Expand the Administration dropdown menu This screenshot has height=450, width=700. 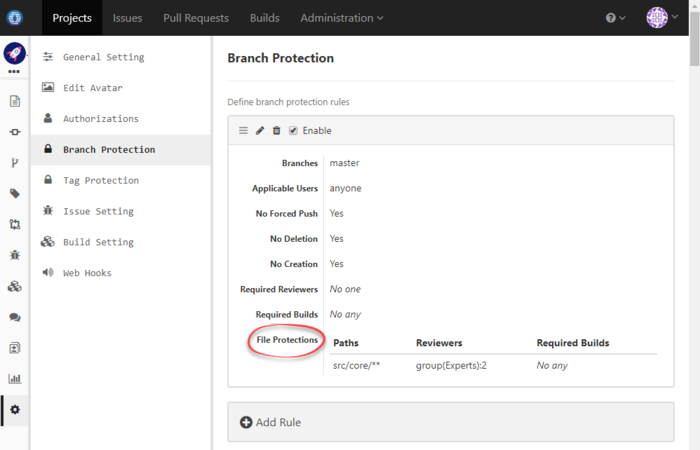341,18
